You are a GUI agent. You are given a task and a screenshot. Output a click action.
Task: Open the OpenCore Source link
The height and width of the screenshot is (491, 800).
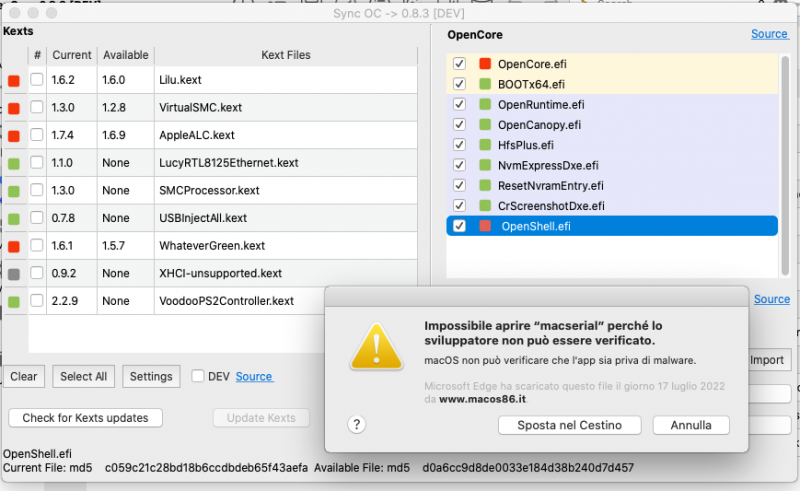pos(769,34)
